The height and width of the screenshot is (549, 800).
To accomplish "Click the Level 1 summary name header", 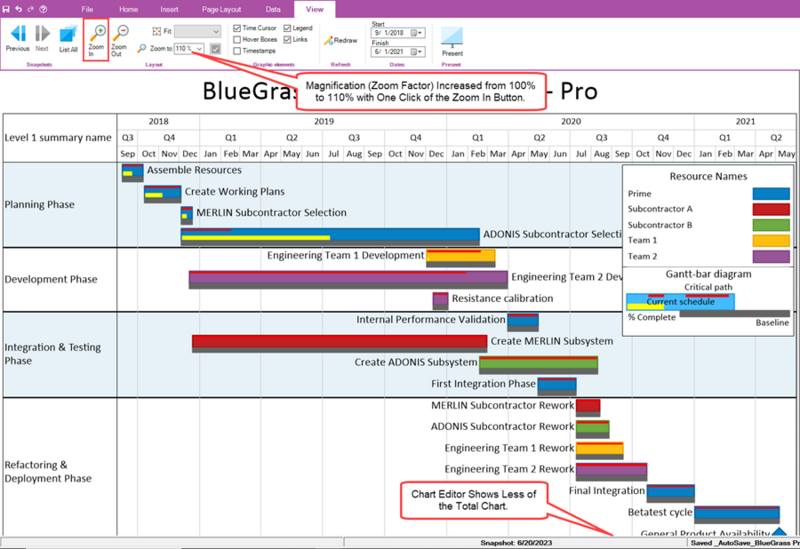I will 58,138.
